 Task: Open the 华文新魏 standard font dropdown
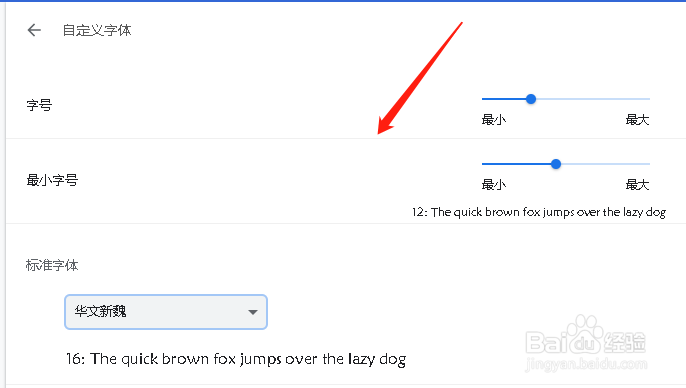[x=166, y=312]
